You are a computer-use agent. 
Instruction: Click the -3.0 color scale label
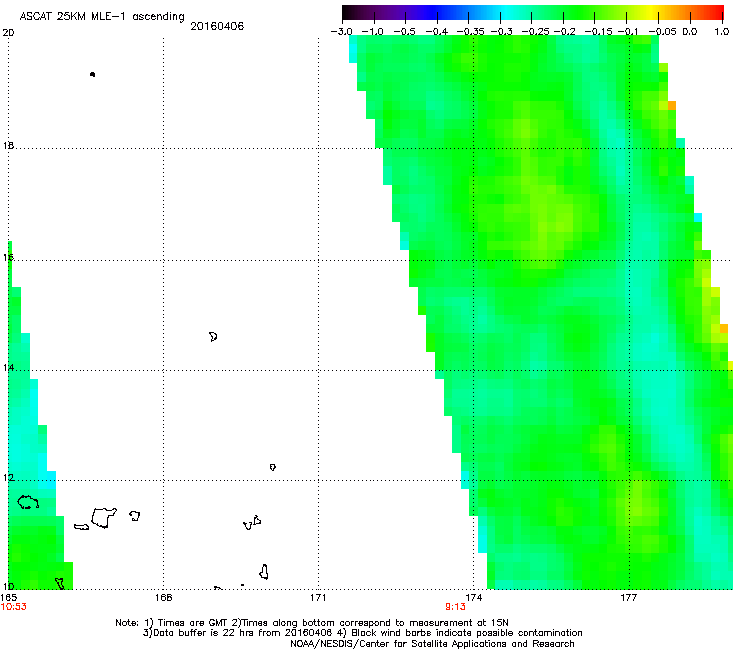tap(341, 32)
